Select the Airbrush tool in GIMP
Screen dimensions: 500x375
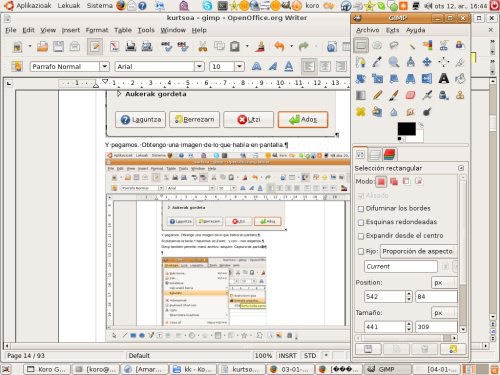(427, 95)
